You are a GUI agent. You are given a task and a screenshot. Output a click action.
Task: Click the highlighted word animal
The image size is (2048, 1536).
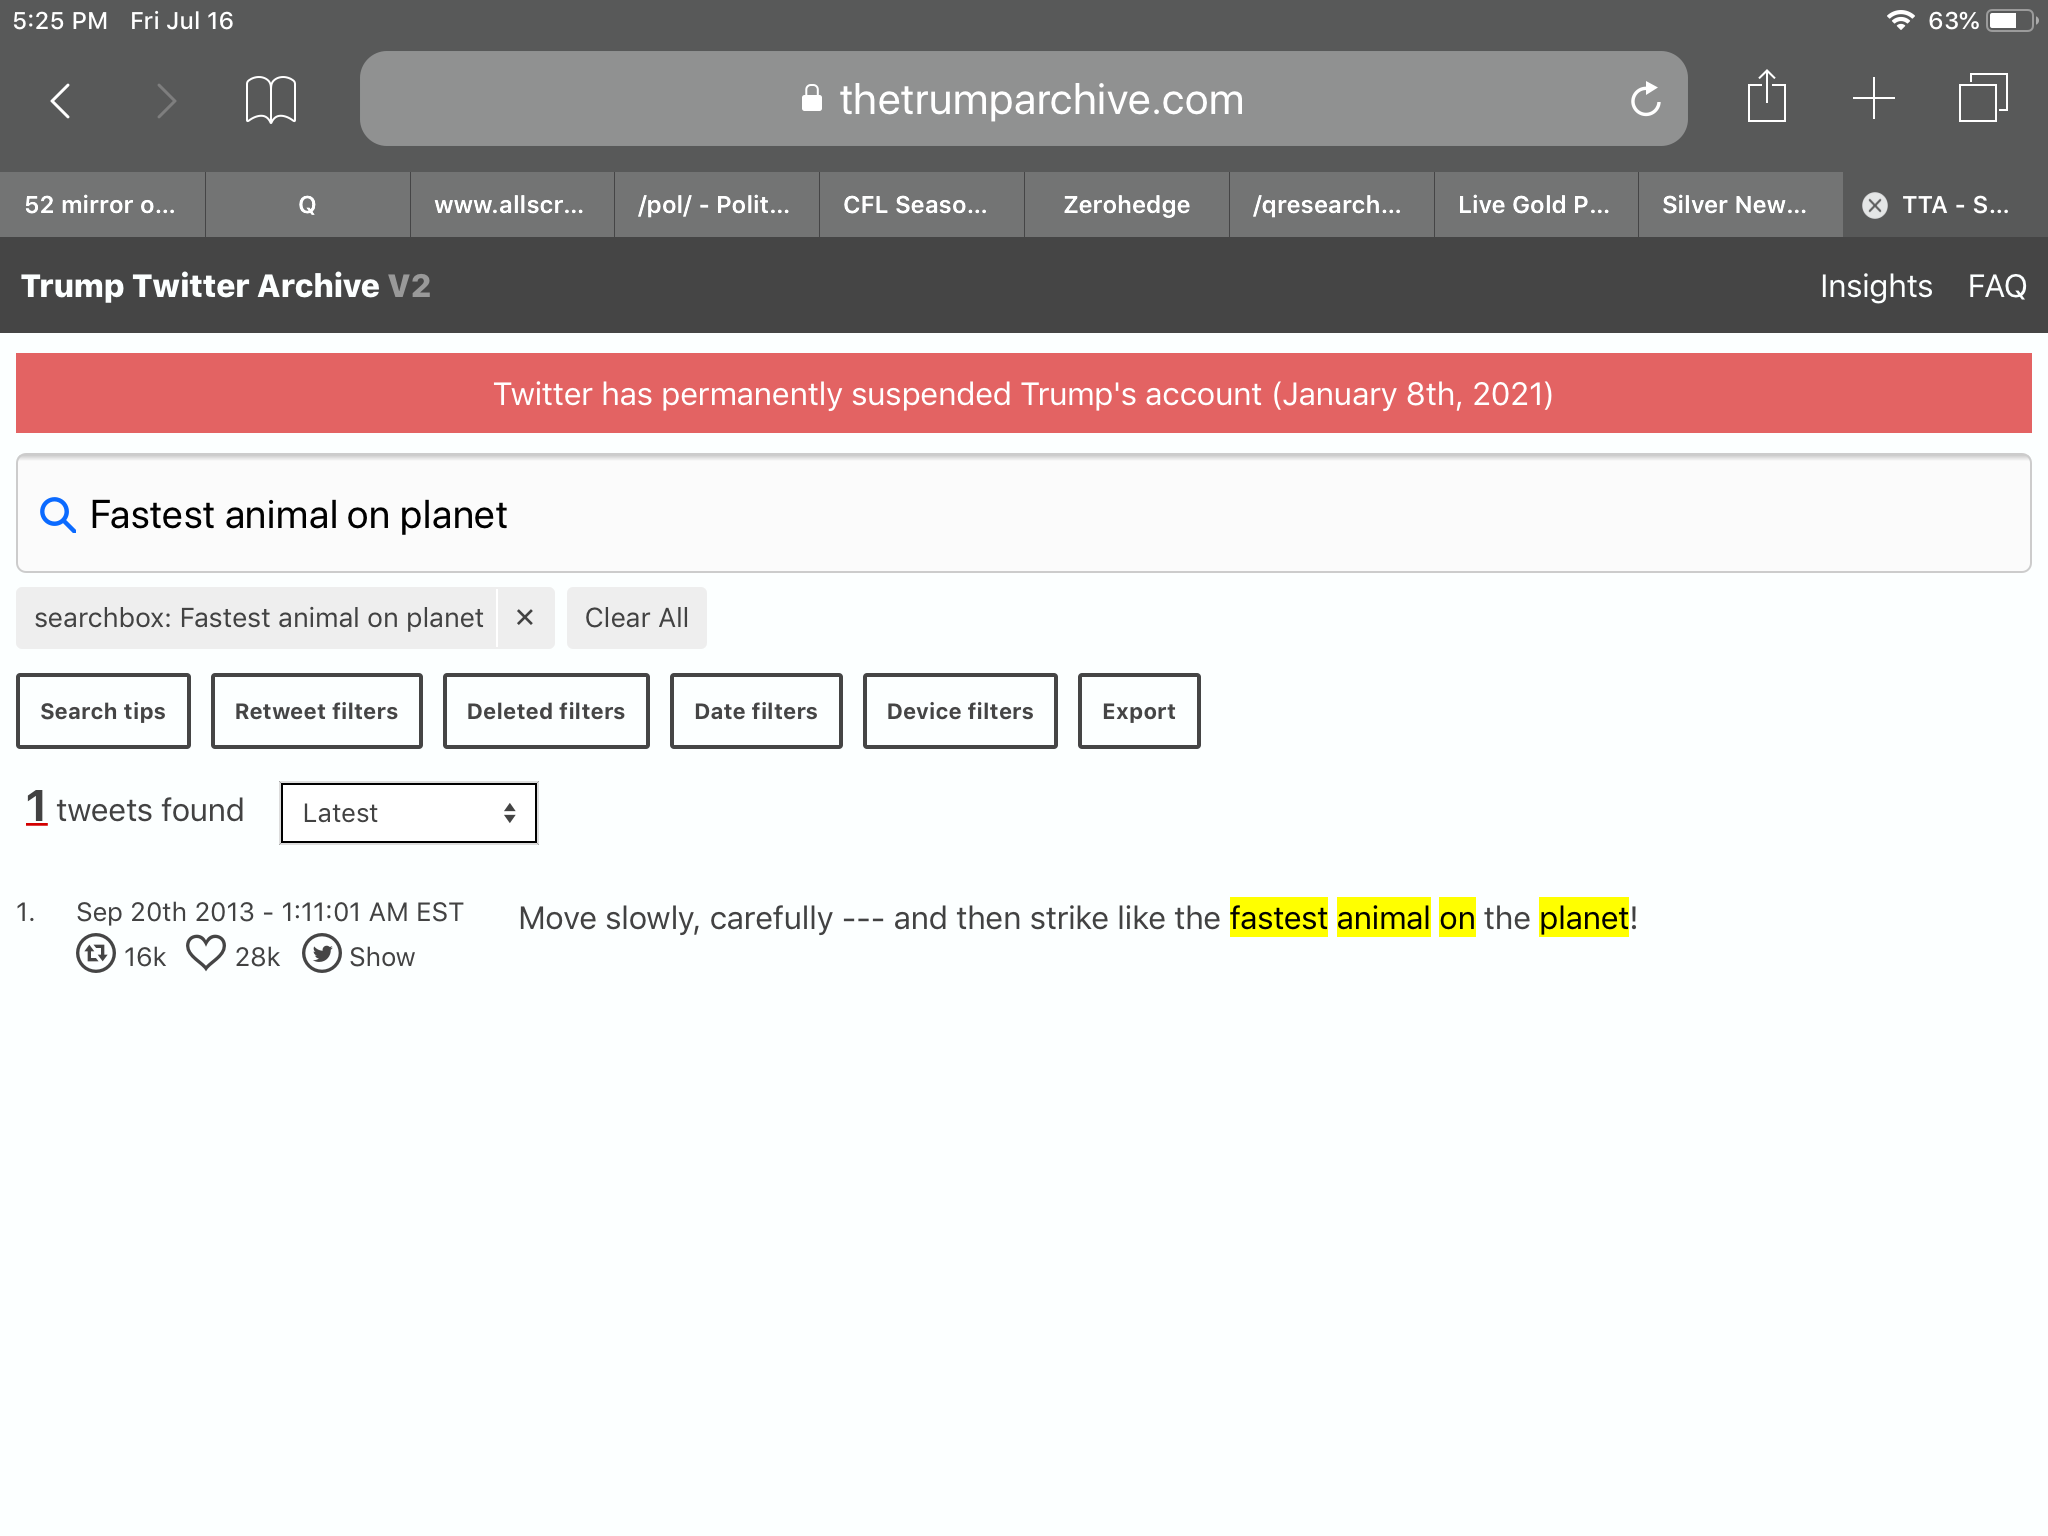[x=1384, y=918]
